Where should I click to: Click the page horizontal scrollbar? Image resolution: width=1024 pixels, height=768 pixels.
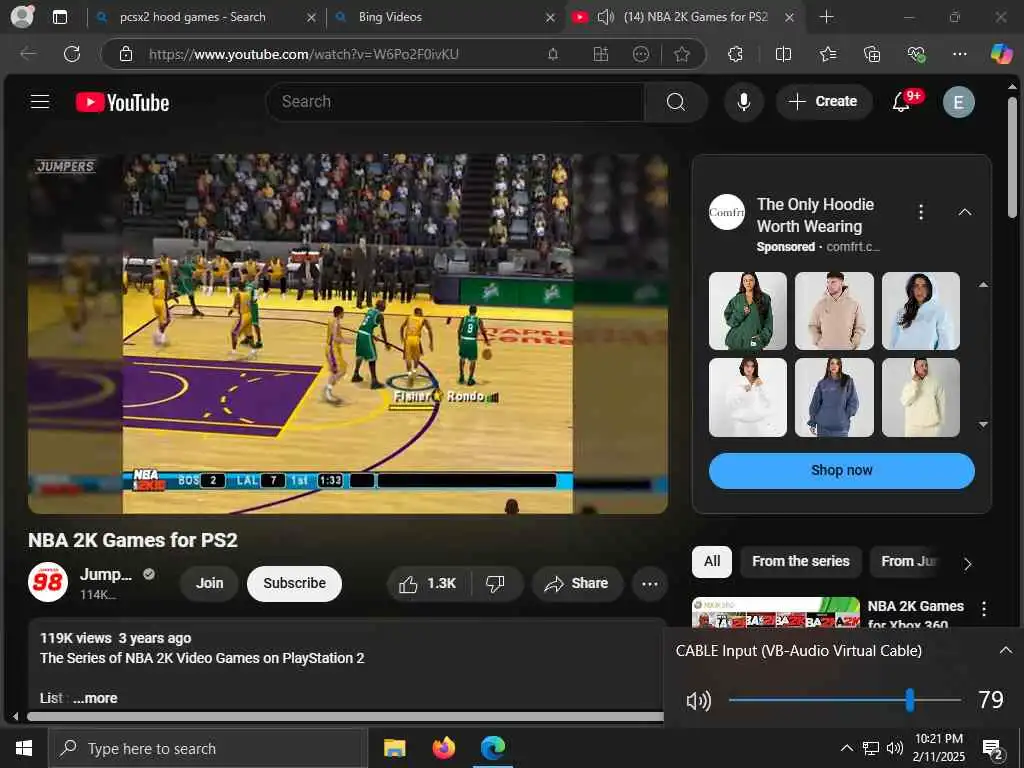345,716
